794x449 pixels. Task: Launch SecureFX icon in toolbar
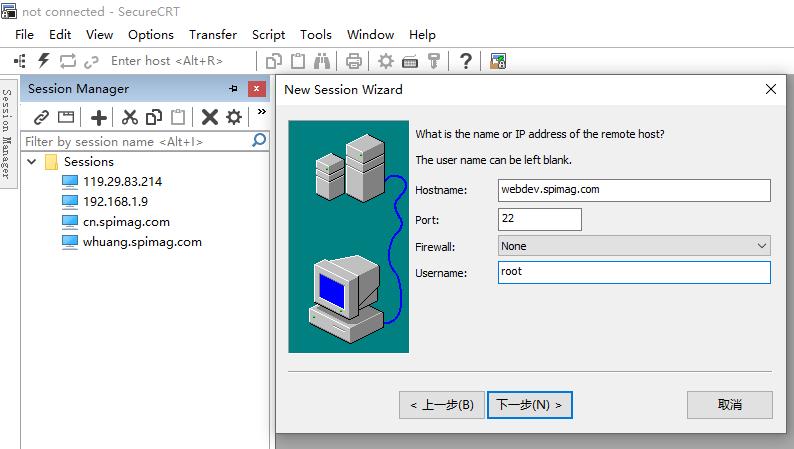(498, 61)
